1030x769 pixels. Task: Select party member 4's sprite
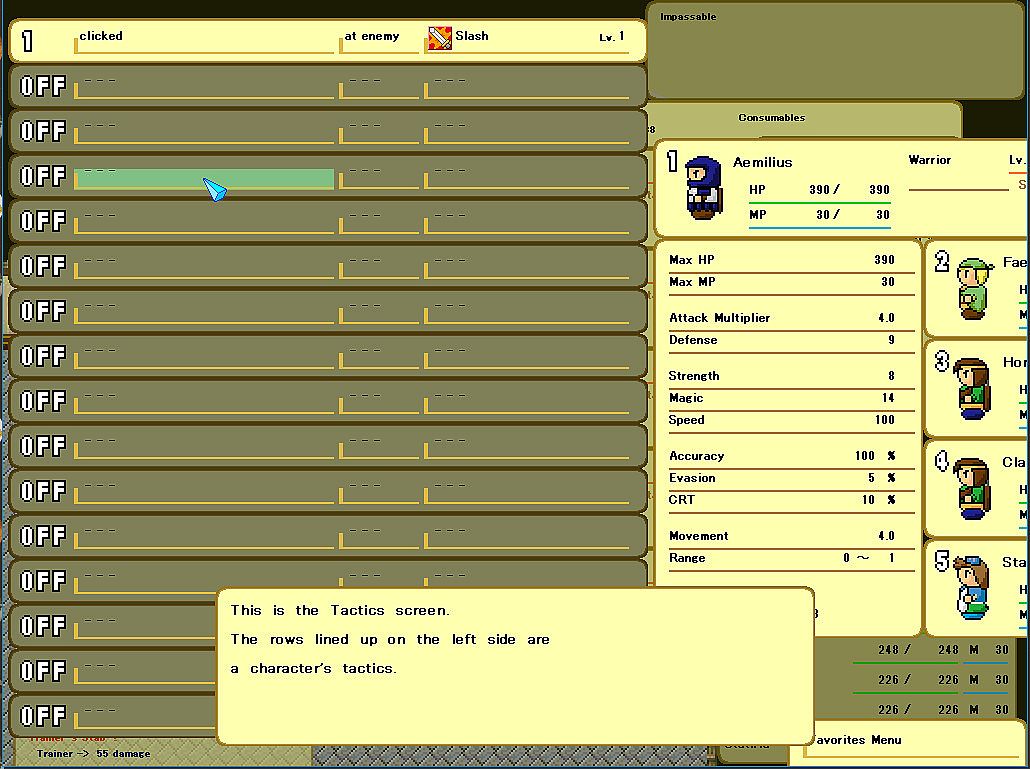pos(972,489)
